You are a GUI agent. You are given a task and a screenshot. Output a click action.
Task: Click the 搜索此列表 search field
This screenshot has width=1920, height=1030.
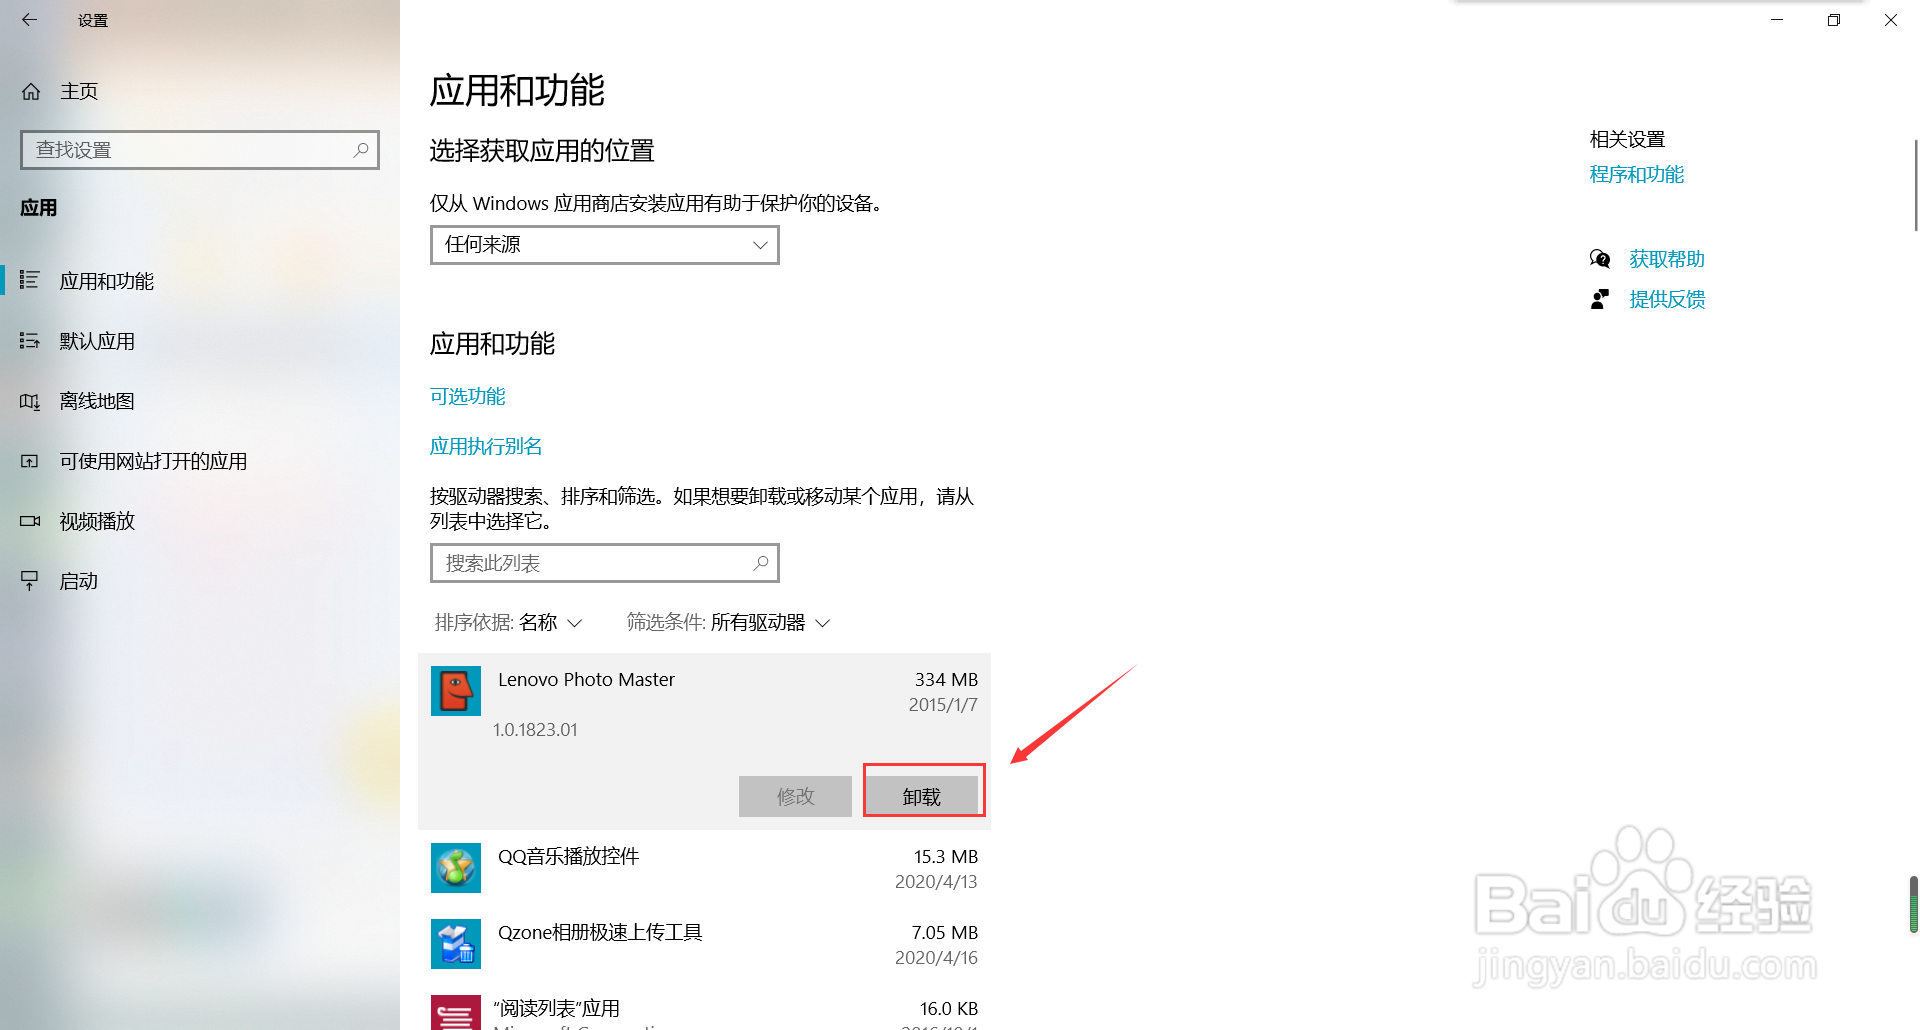(604, 562)
